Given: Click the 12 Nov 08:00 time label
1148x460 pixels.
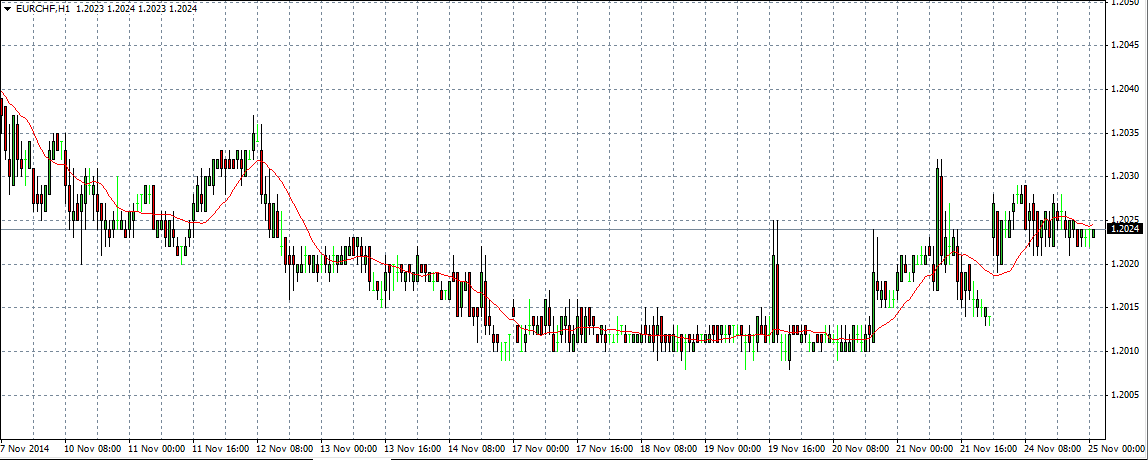Looking at the screenshot, I should click(x=284, y=447).
